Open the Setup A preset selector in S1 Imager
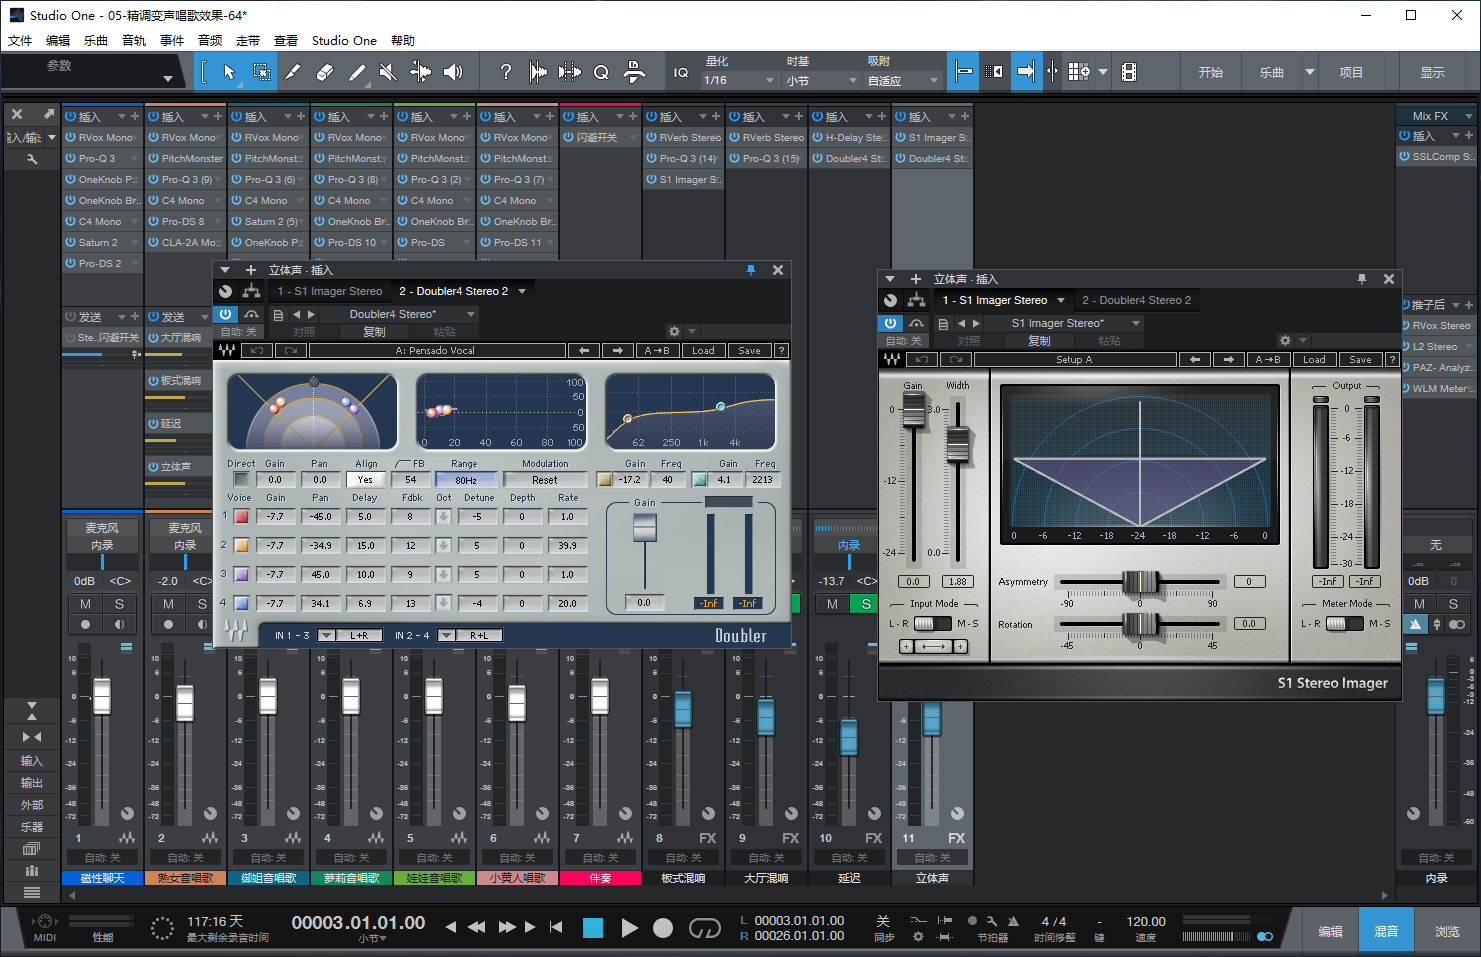Viewport: 1481px width, 957px height. 1073,359
